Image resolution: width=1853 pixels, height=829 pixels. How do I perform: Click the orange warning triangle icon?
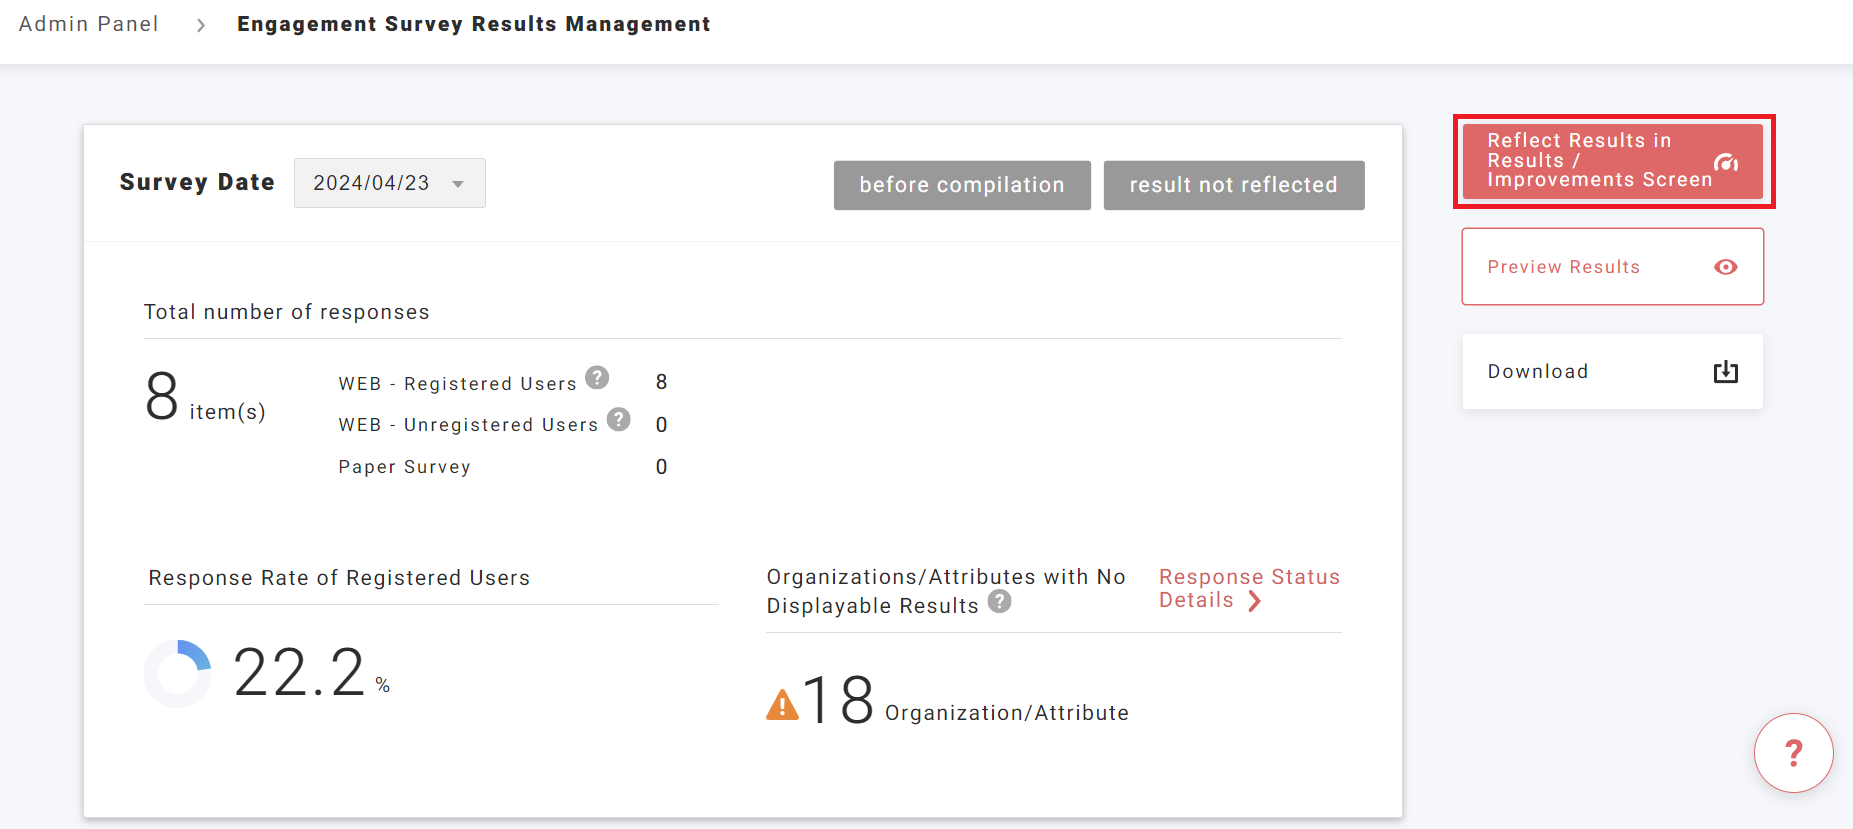782,705
